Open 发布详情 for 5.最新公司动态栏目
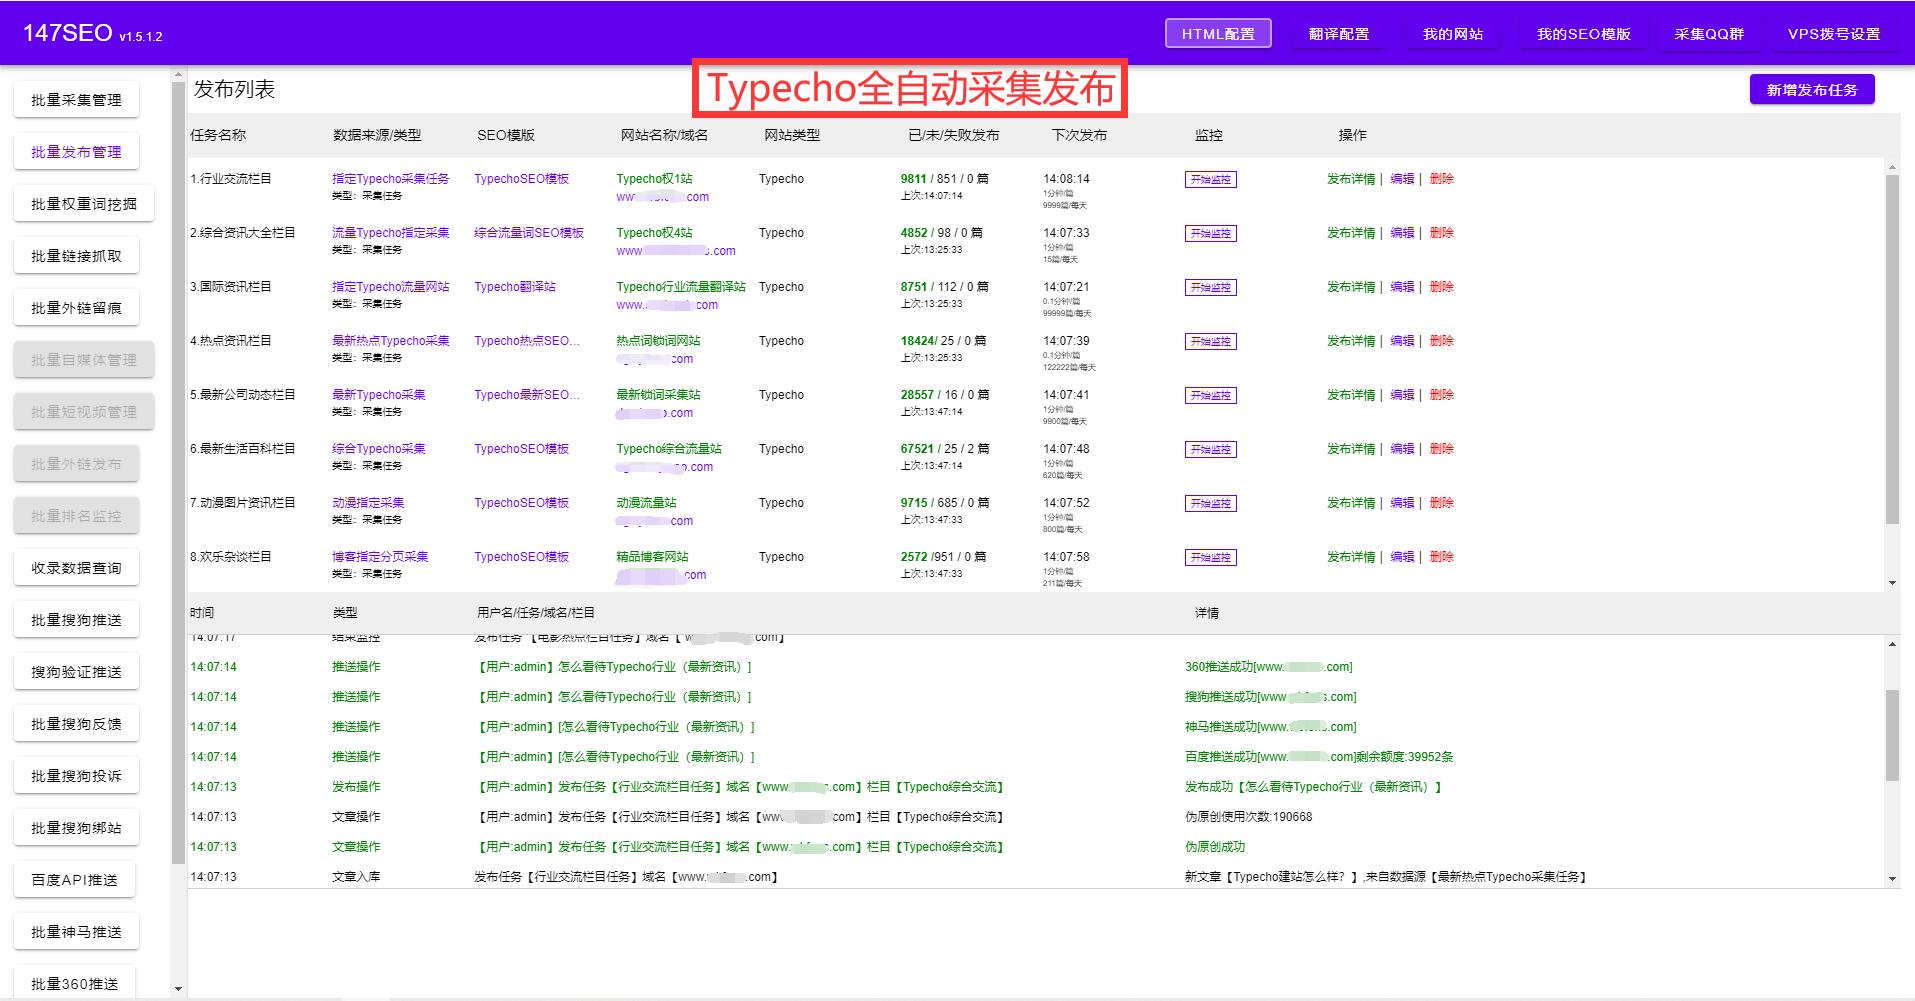 point(1351,395)
